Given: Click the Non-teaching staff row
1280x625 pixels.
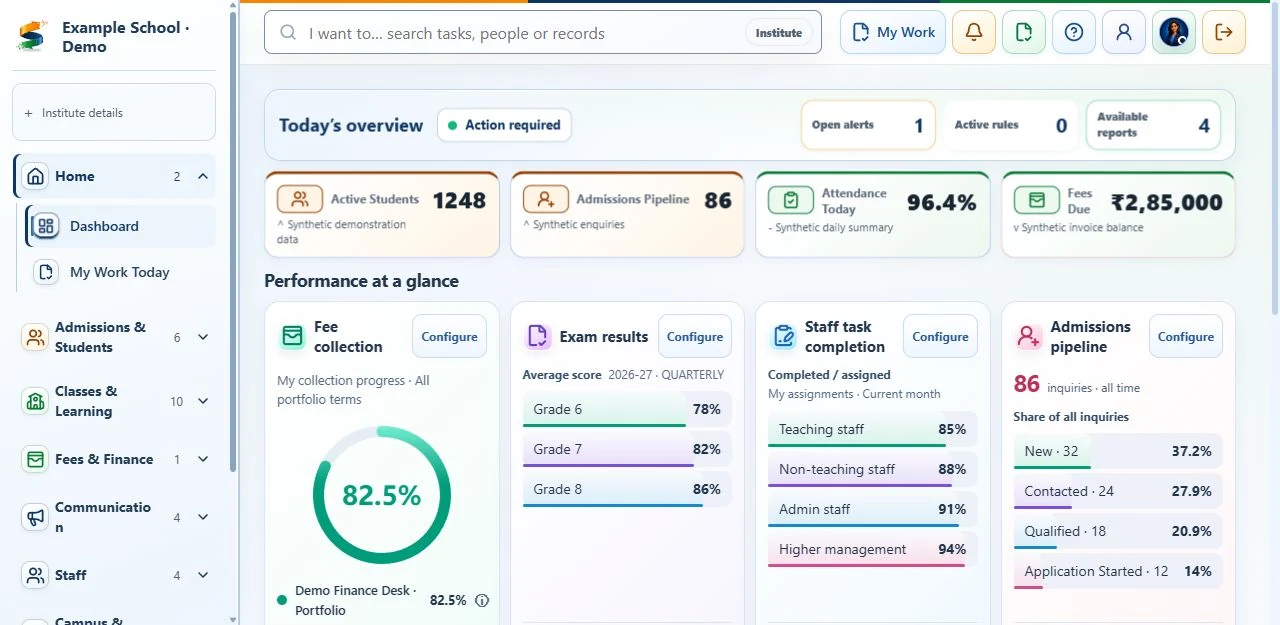Looking at the screenshot, I should 873,469.
